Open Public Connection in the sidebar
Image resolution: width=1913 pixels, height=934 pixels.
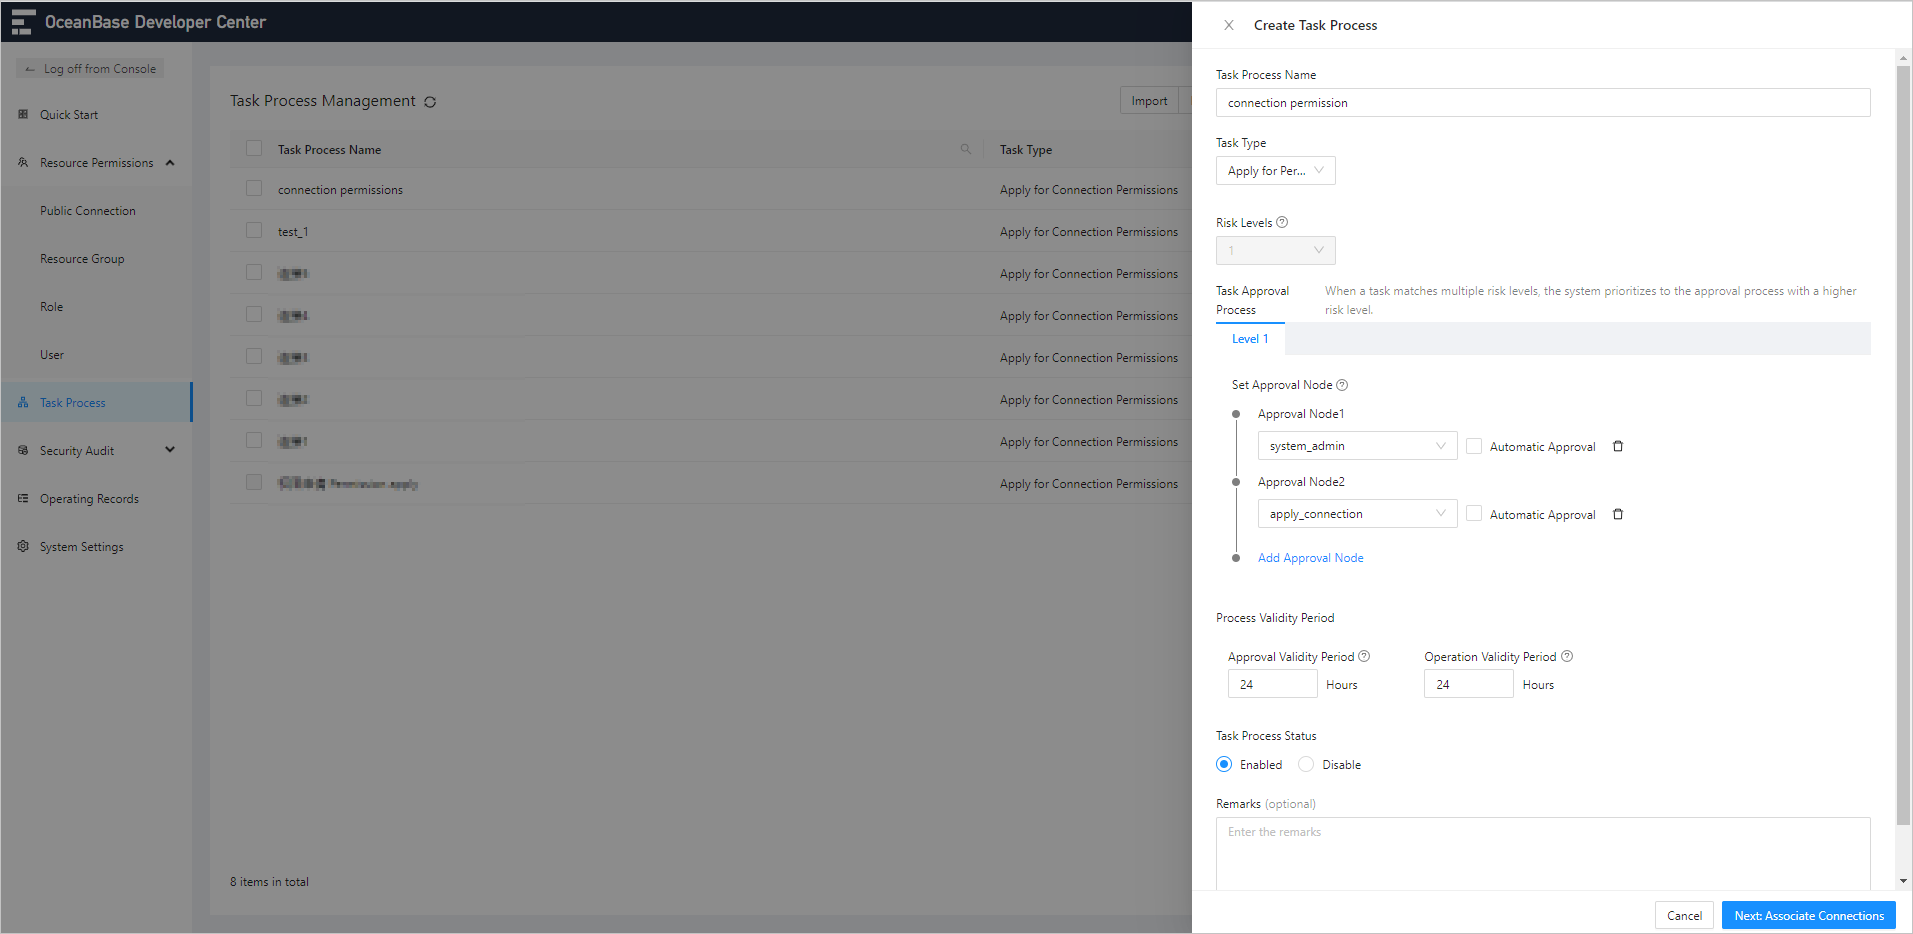click(88, 210)
